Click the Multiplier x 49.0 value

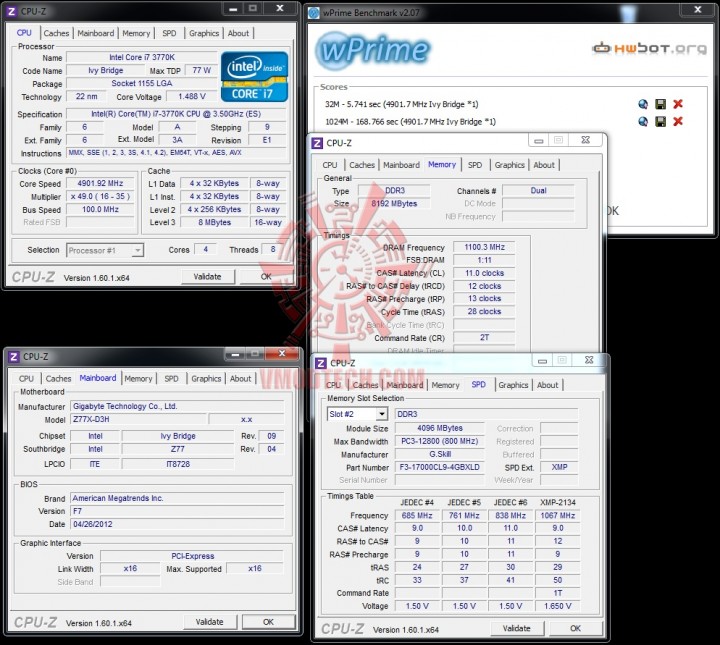coord(101,196)
